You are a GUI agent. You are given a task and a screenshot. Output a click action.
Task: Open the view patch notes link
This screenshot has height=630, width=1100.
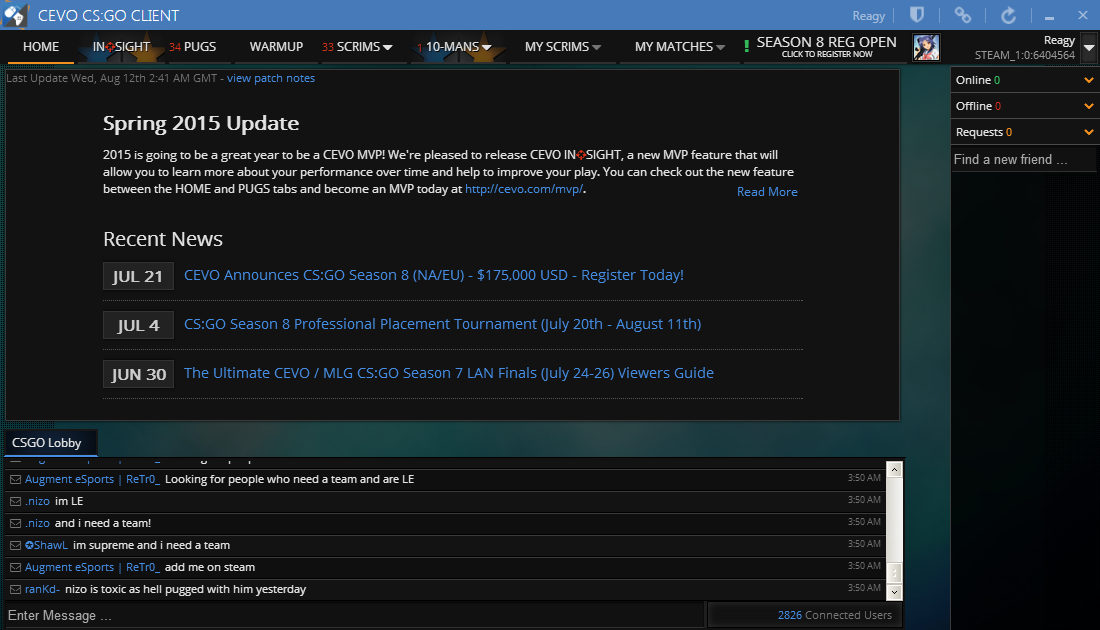(x=271, y=78)
